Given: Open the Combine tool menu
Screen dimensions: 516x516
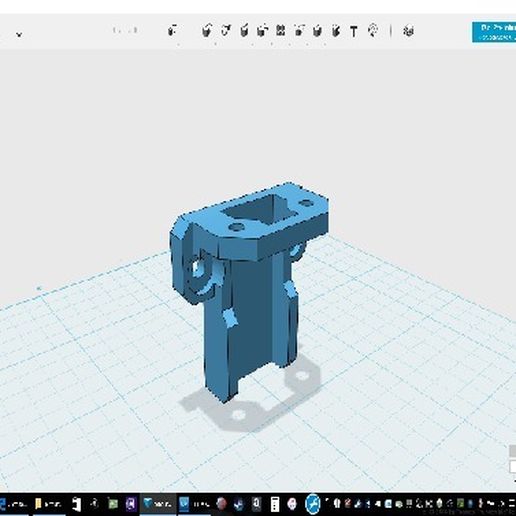Looking at the screenshot, I should coord(317,31).
